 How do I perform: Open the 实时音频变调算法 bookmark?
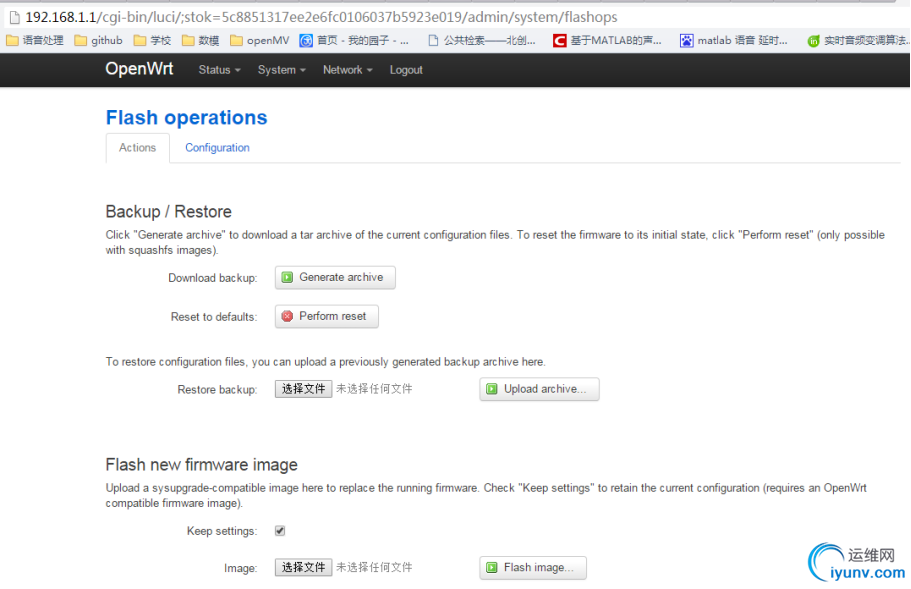click(x=859, y=40)
